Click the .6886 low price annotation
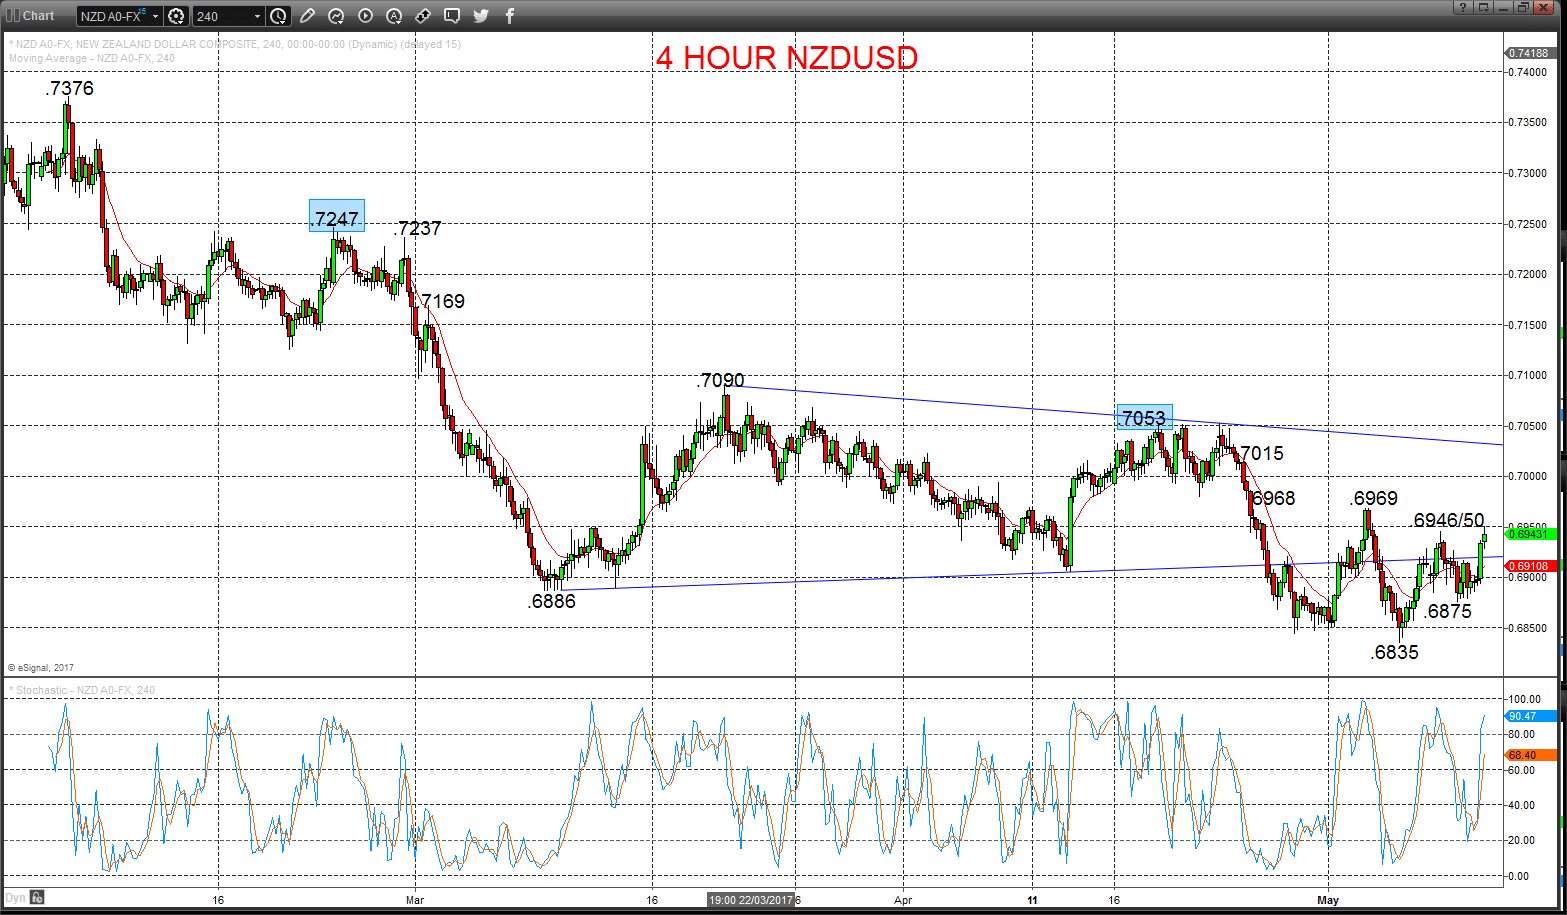 click(552, 601)
